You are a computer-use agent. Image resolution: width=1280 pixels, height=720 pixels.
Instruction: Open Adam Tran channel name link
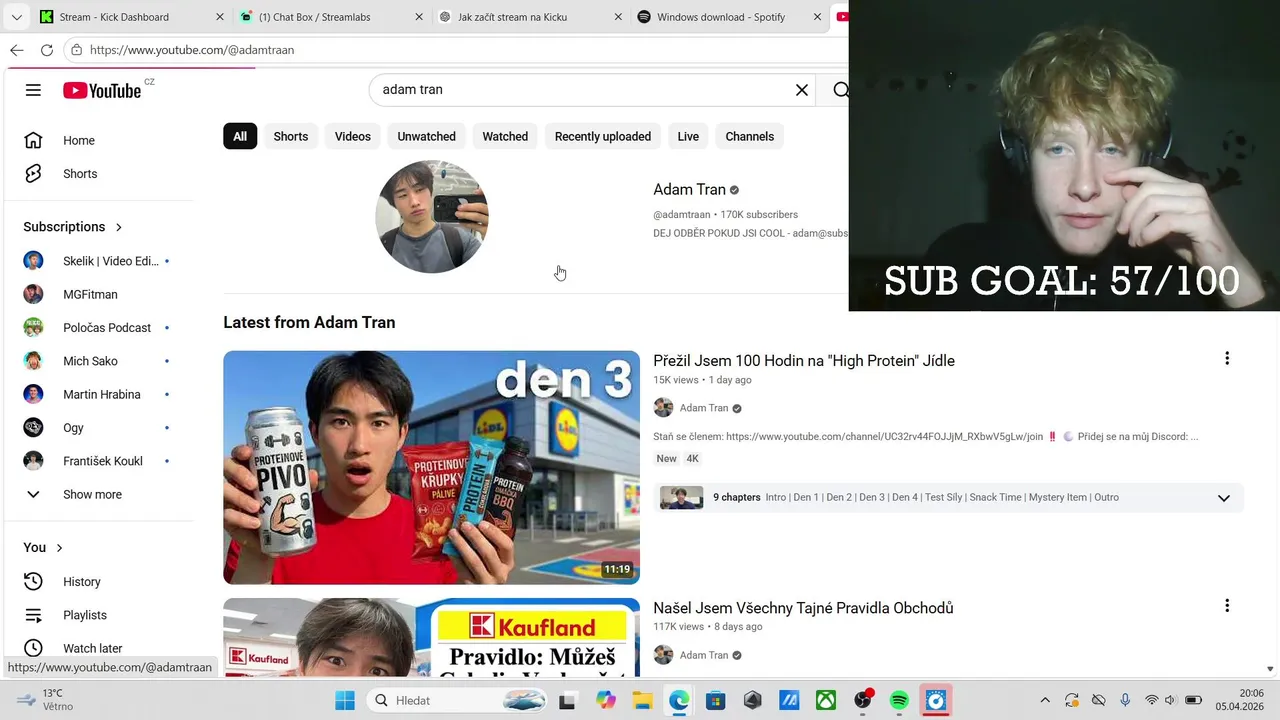[689, 190]
